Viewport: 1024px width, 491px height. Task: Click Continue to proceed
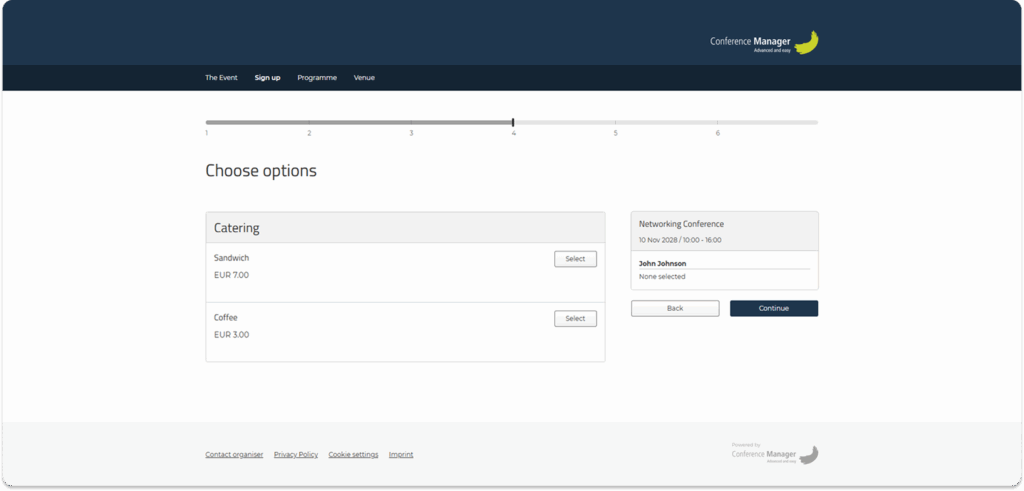[773, 308]
